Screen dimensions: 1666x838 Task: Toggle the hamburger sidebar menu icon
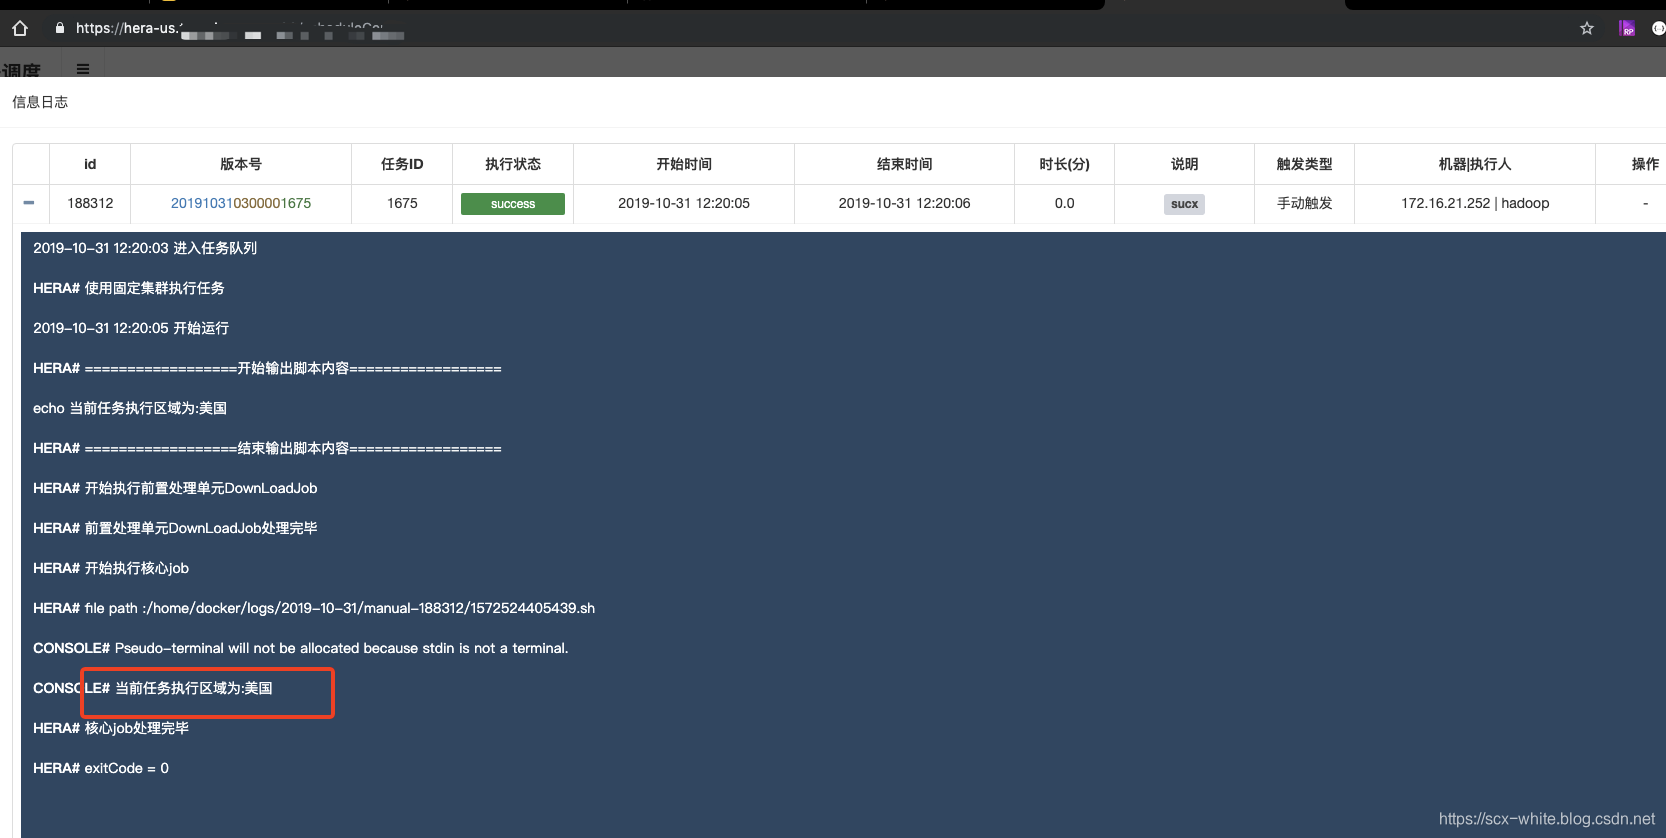[x=83, y=69]
